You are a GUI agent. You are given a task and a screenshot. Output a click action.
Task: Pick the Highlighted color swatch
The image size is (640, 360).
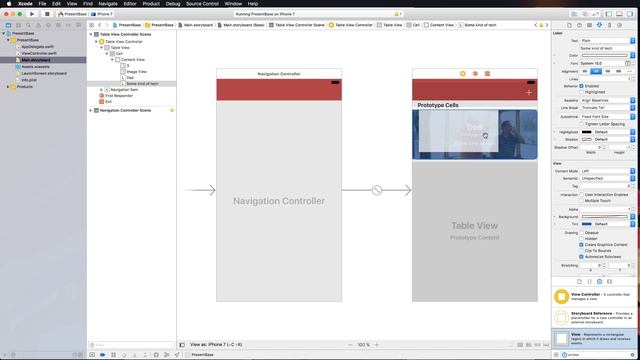[x=587, y=132]
